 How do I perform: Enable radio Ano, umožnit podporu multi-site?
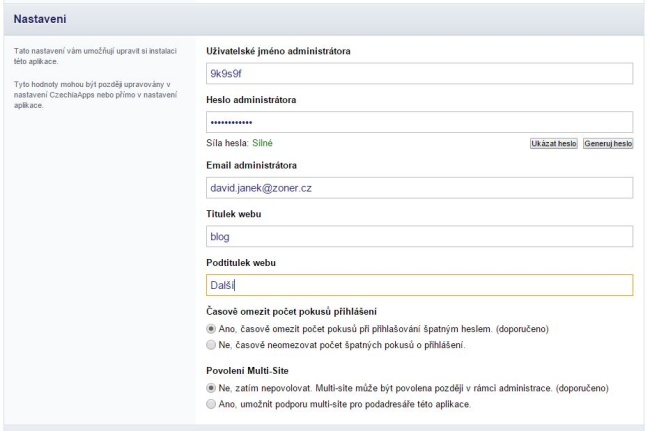tap(210, 403)
